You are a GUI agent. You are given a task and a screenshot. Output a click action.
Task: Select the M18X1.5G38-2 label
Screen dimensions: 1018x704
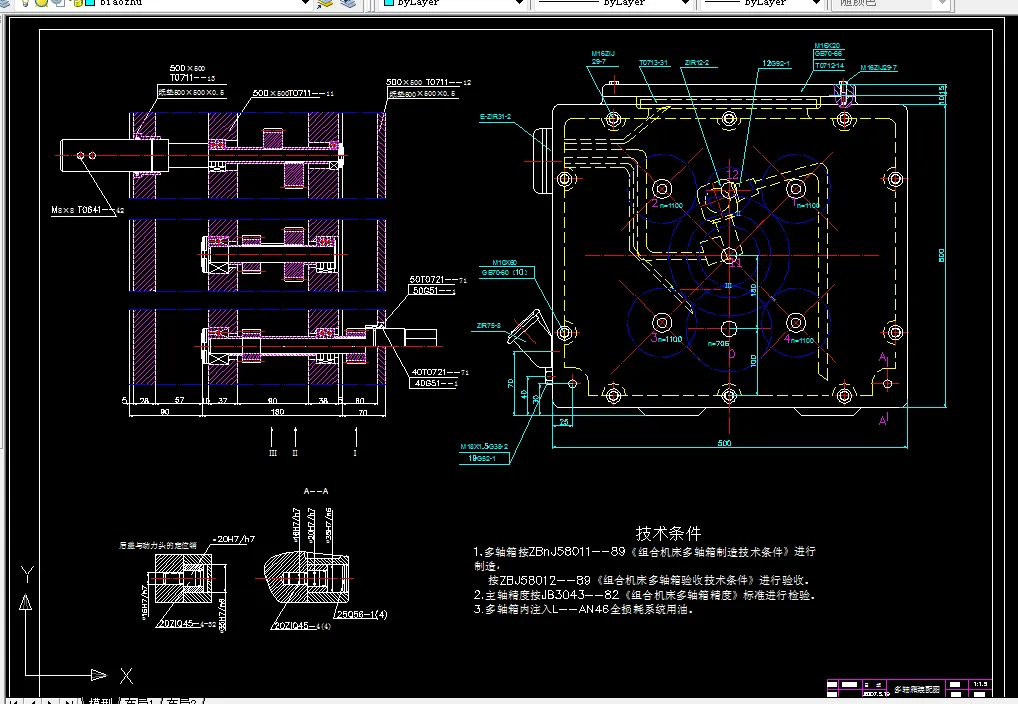(484, 447)
